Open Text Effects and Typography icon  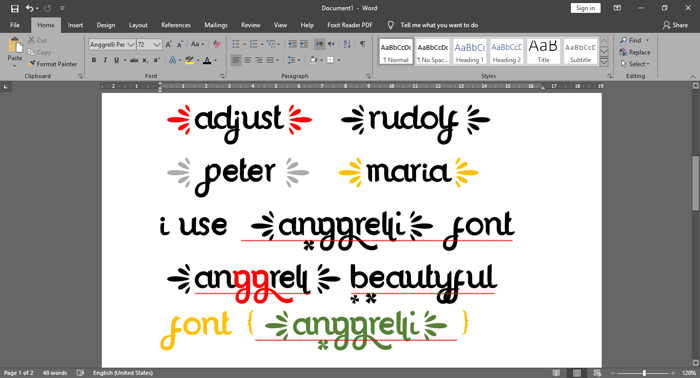tap(172, 60)
